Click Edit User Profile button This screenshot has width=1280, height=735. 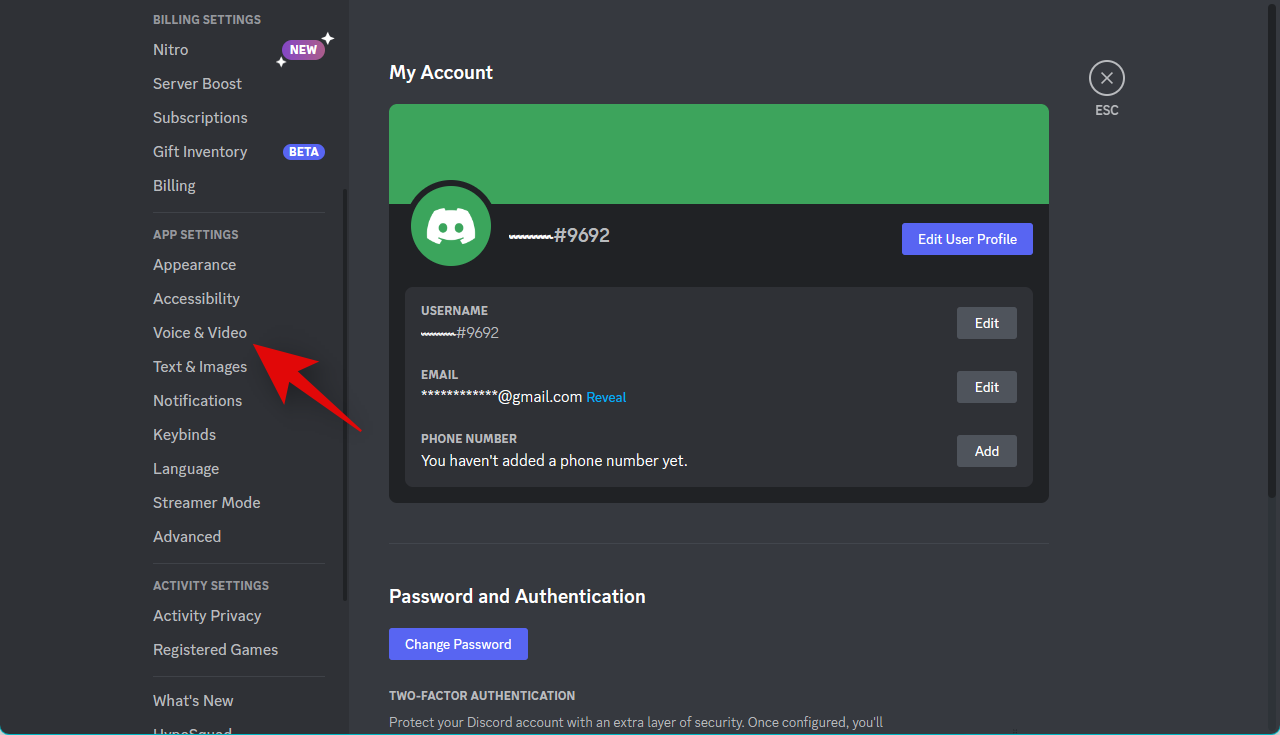967,239
